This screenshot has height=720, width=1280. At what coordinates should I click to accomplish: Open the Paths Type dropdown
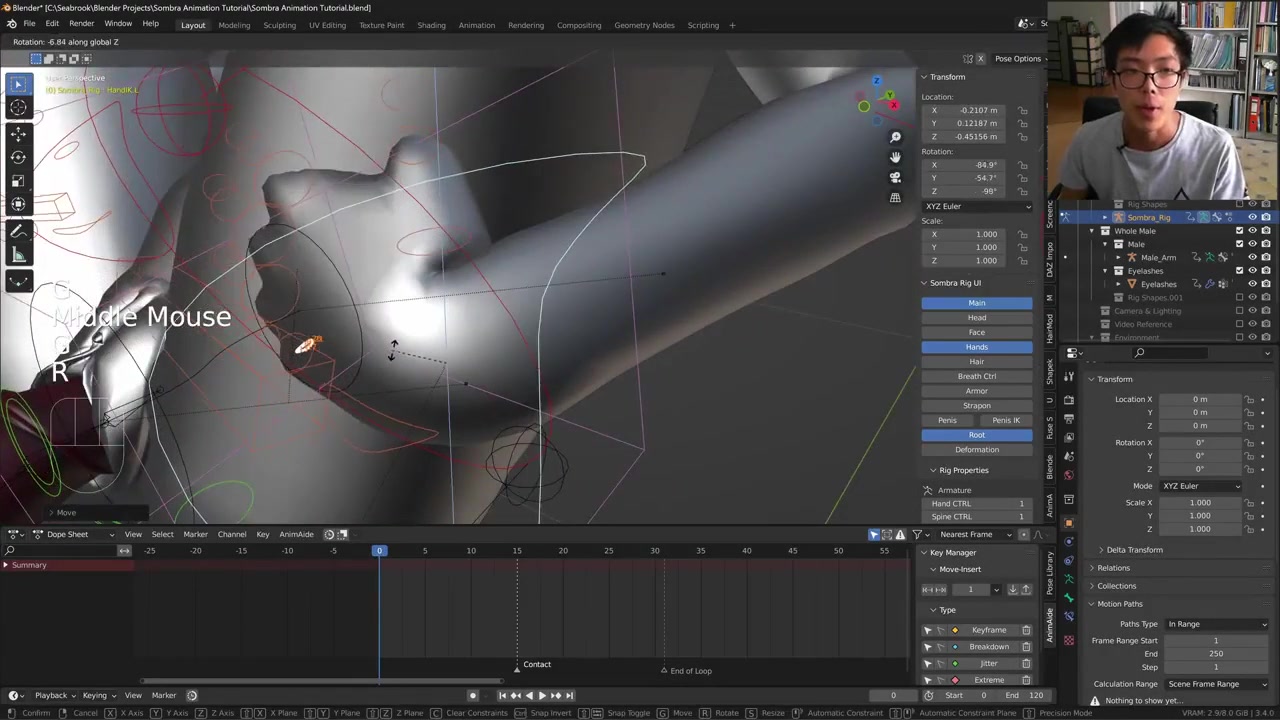pos(1216,624)
